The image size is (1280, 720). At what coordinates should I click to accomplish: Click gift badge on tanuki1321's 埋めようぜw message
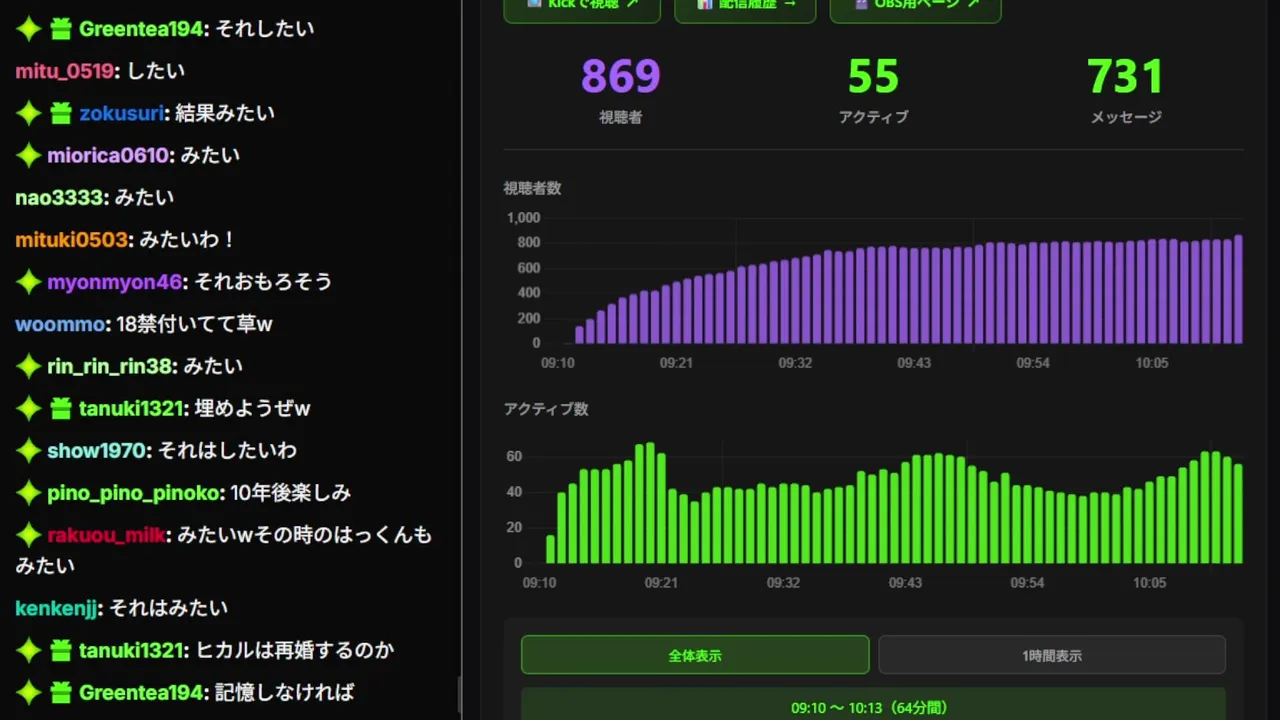click(60, 408)
